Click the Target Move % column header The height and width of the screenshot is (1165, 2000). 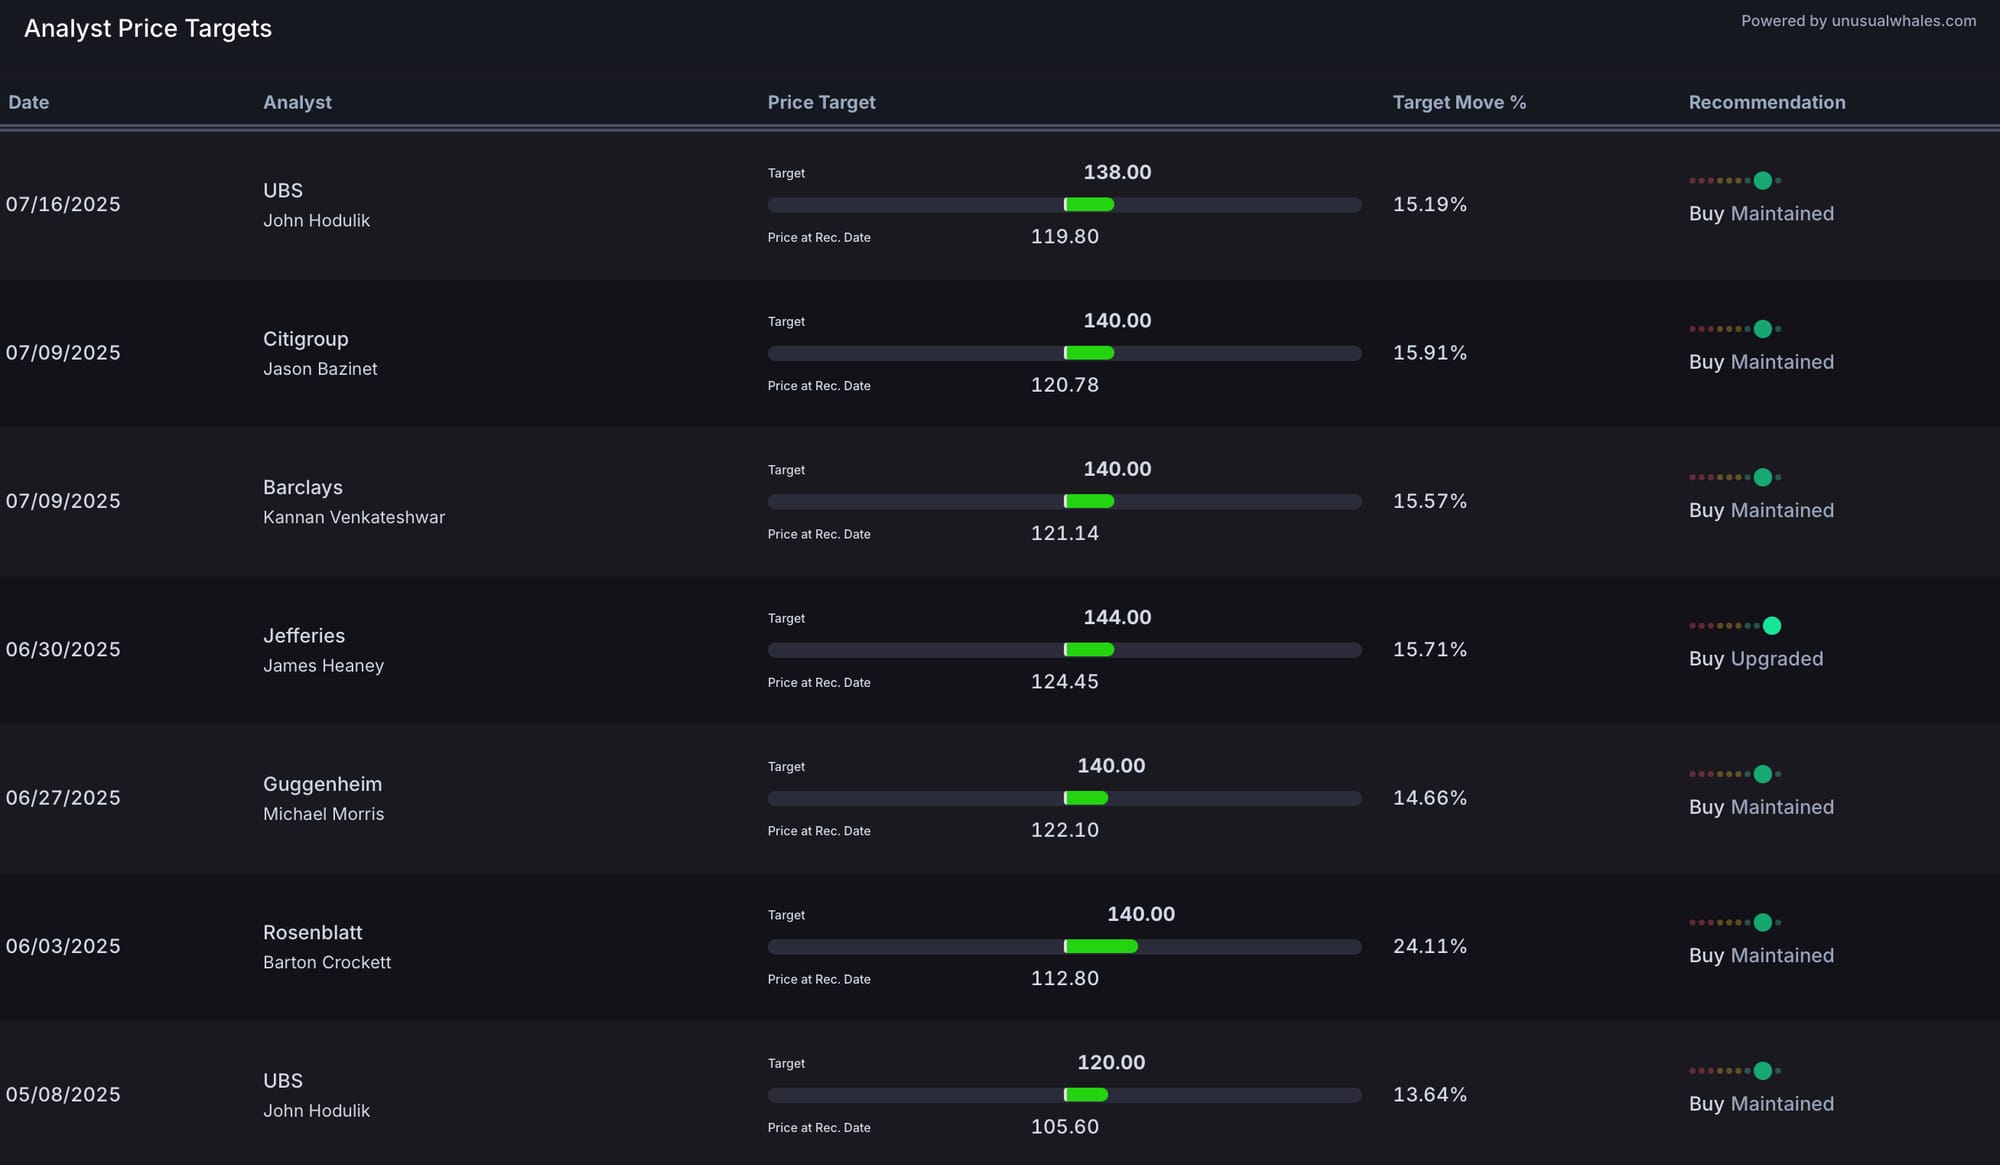[x=1459, y=102]
